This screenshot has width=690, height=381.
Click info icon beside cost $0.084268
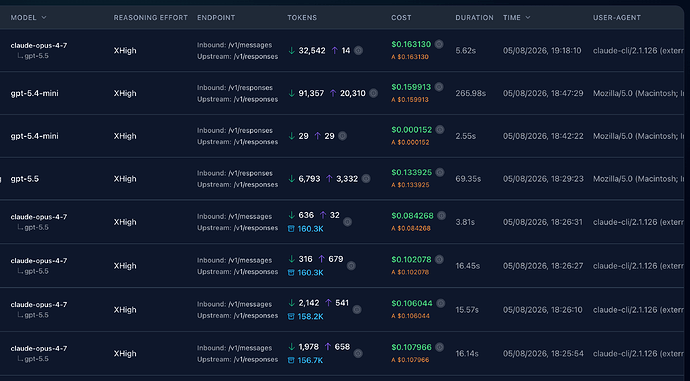441,216
